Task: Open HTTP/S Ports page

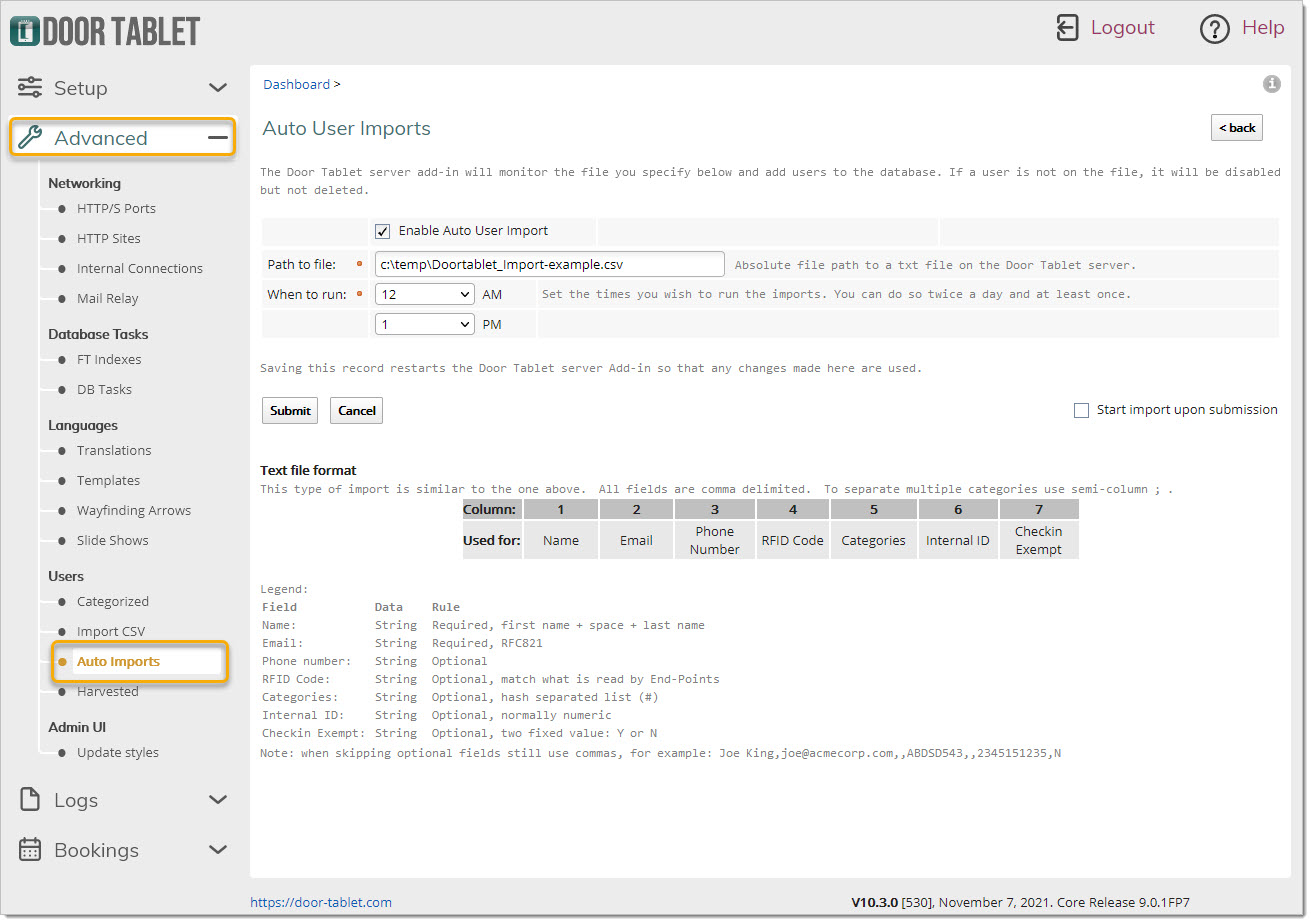Action: click(x=116, y=209)
